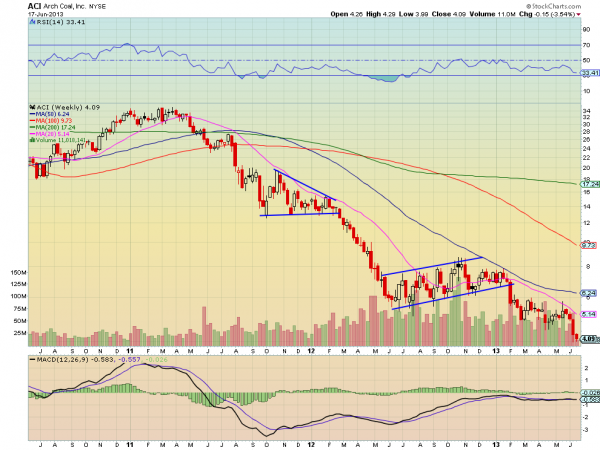The image size is (600, 450).
Task: Click the MA(20) 5.14 legend entry
Action: coord(50,134)
